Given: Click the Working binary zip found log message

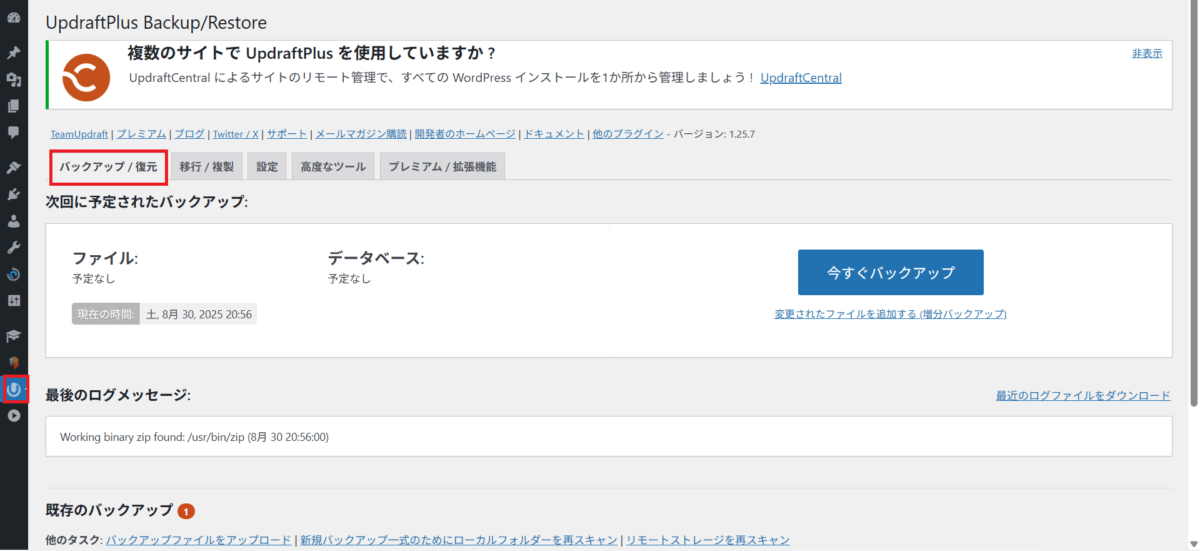Looking at the screenshot, I should click(195, 437).
